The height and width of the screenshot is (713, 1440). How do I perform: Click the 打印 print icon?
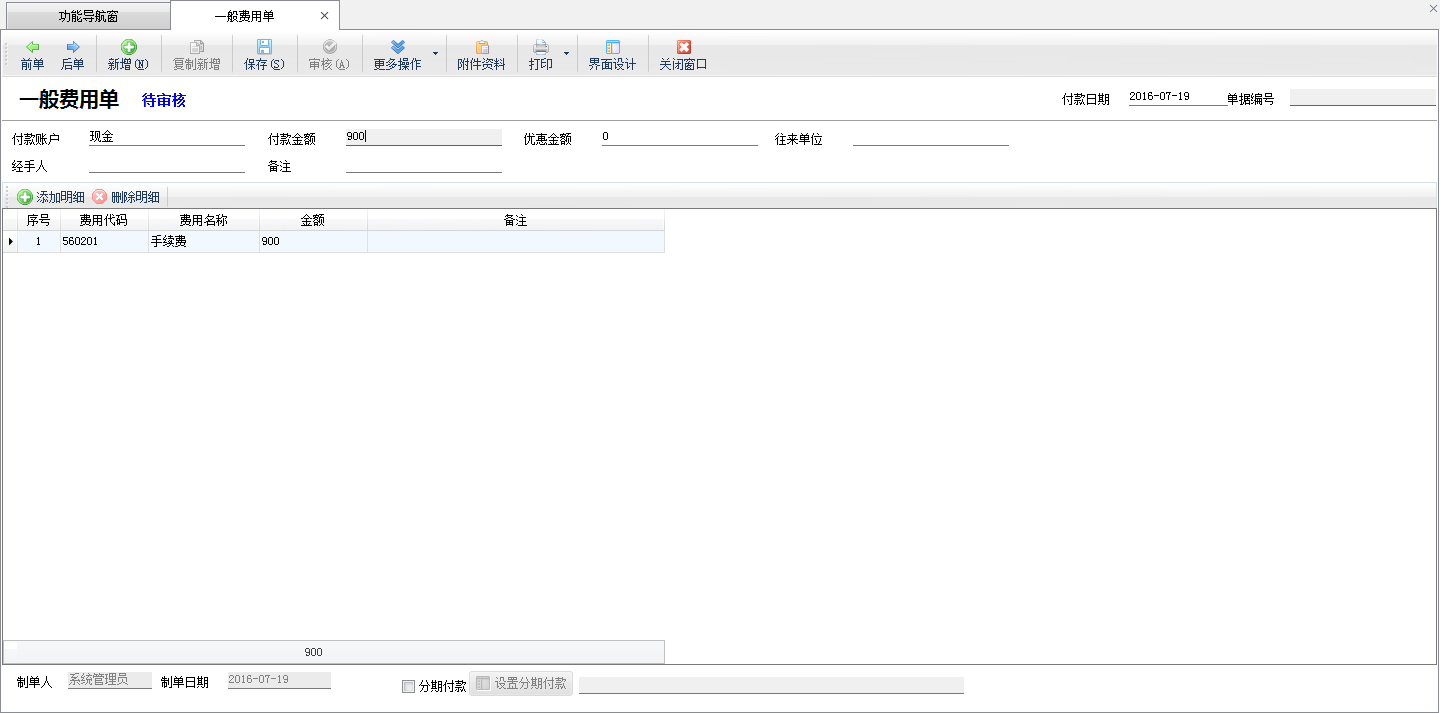(540, 47)
